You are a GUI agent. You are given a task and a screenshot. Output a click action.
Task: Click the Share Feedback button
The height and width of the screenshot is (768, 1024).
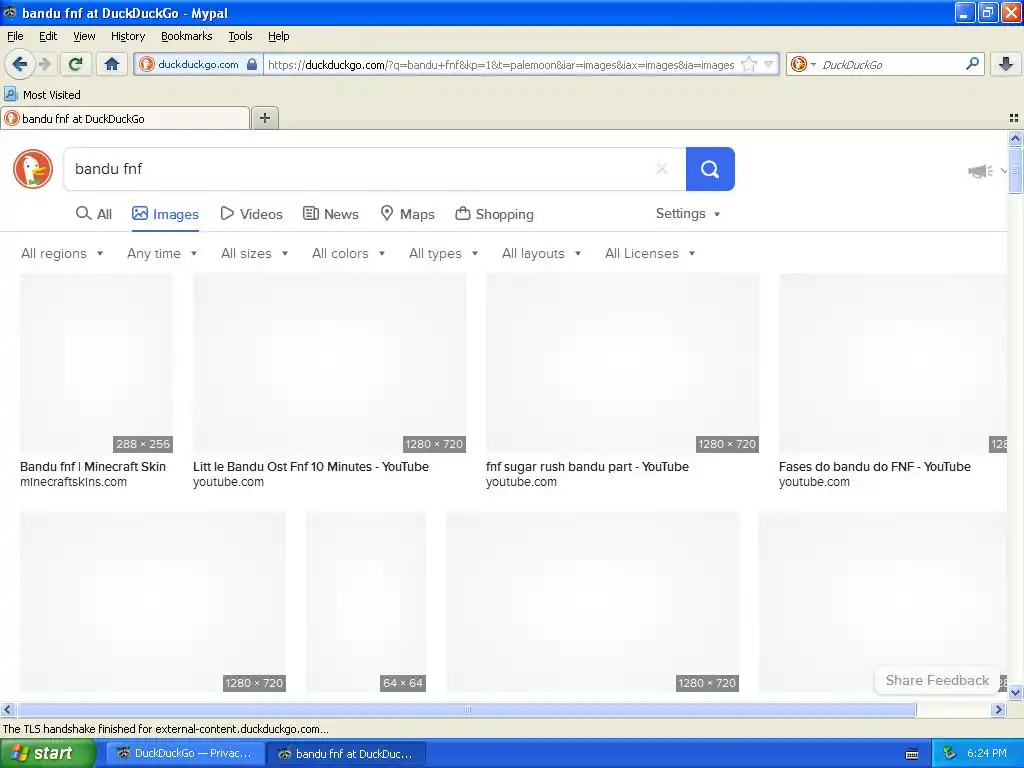(937, 680)
